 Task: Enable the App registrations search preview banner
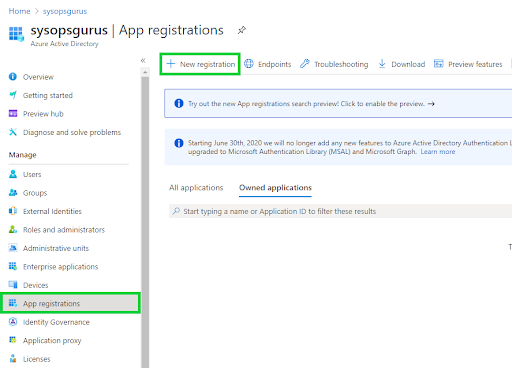(338, 104)
